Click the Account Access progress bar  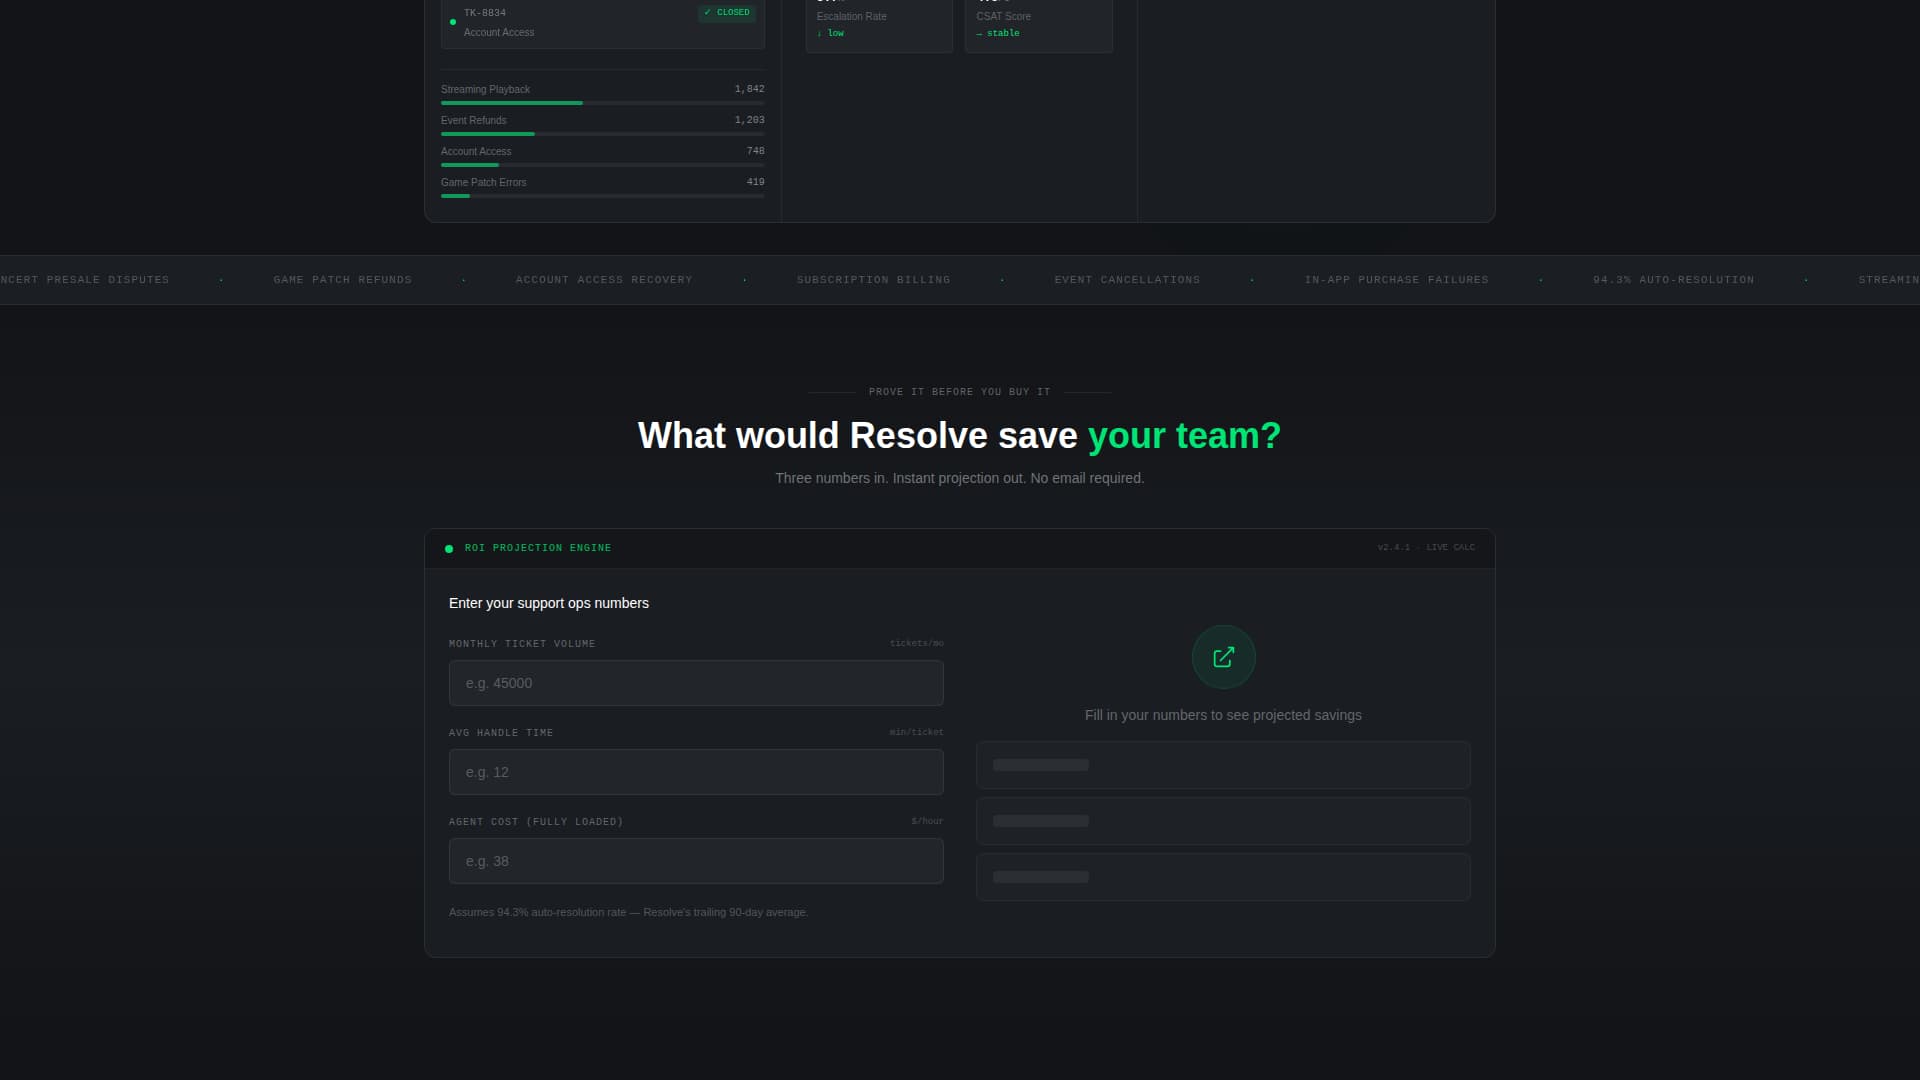(x=602, y=165)
